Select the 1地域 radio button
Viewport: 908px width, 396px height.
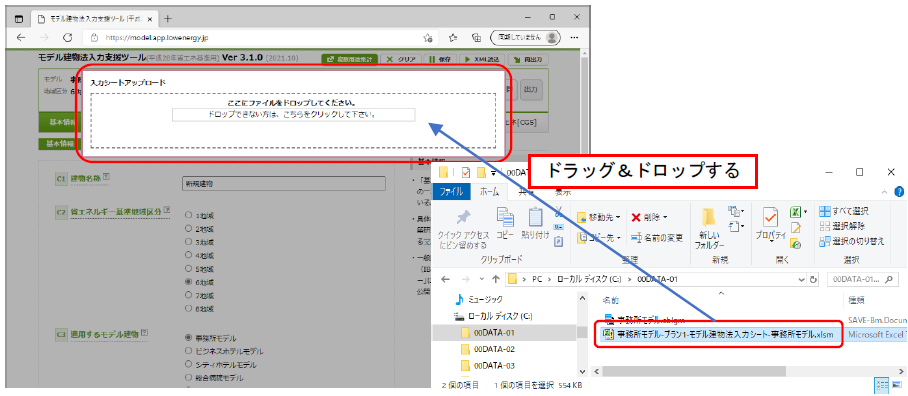coord(188,215)
